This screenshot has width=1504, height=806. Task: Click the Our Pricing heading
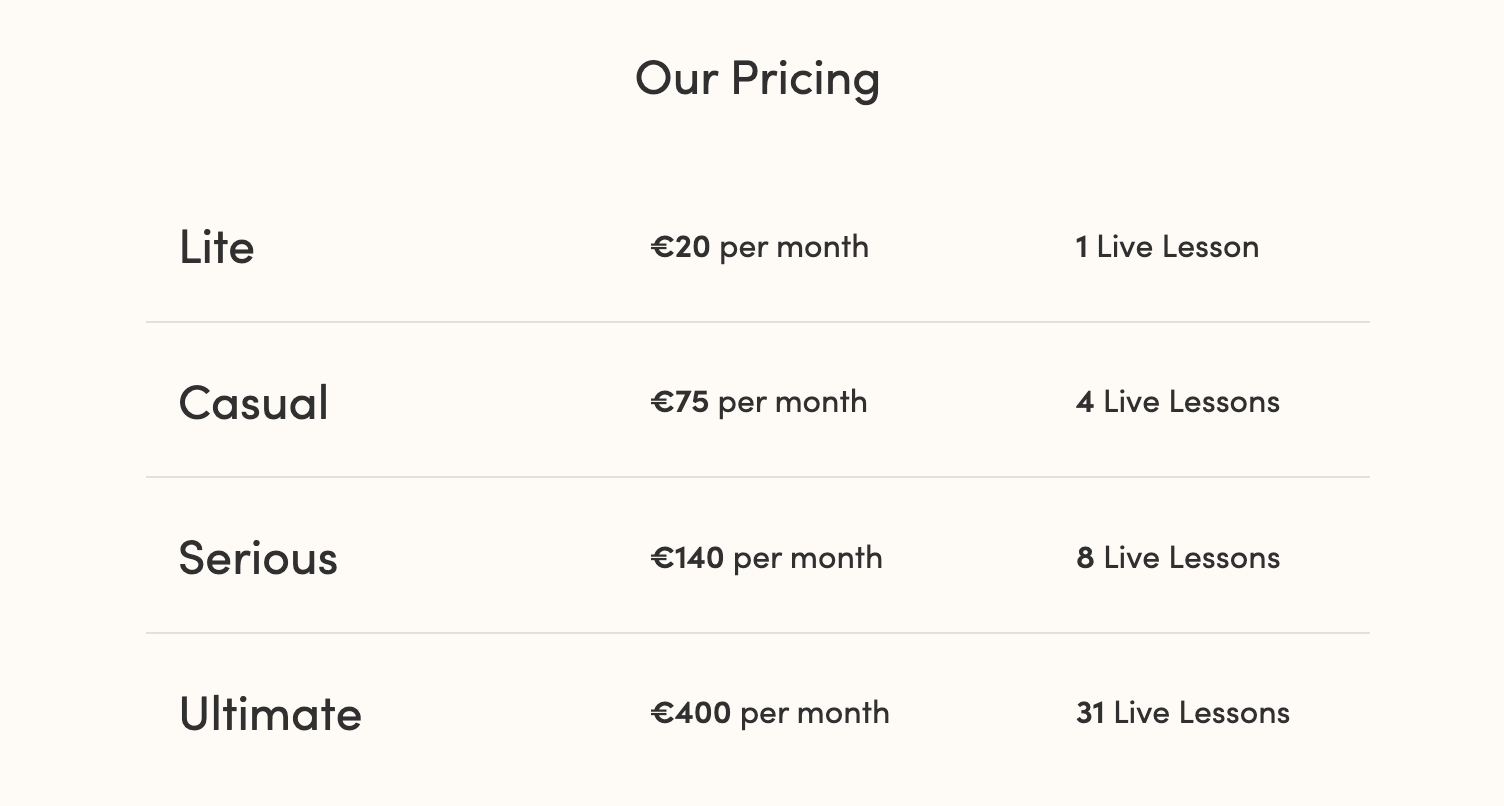[757, 79]
